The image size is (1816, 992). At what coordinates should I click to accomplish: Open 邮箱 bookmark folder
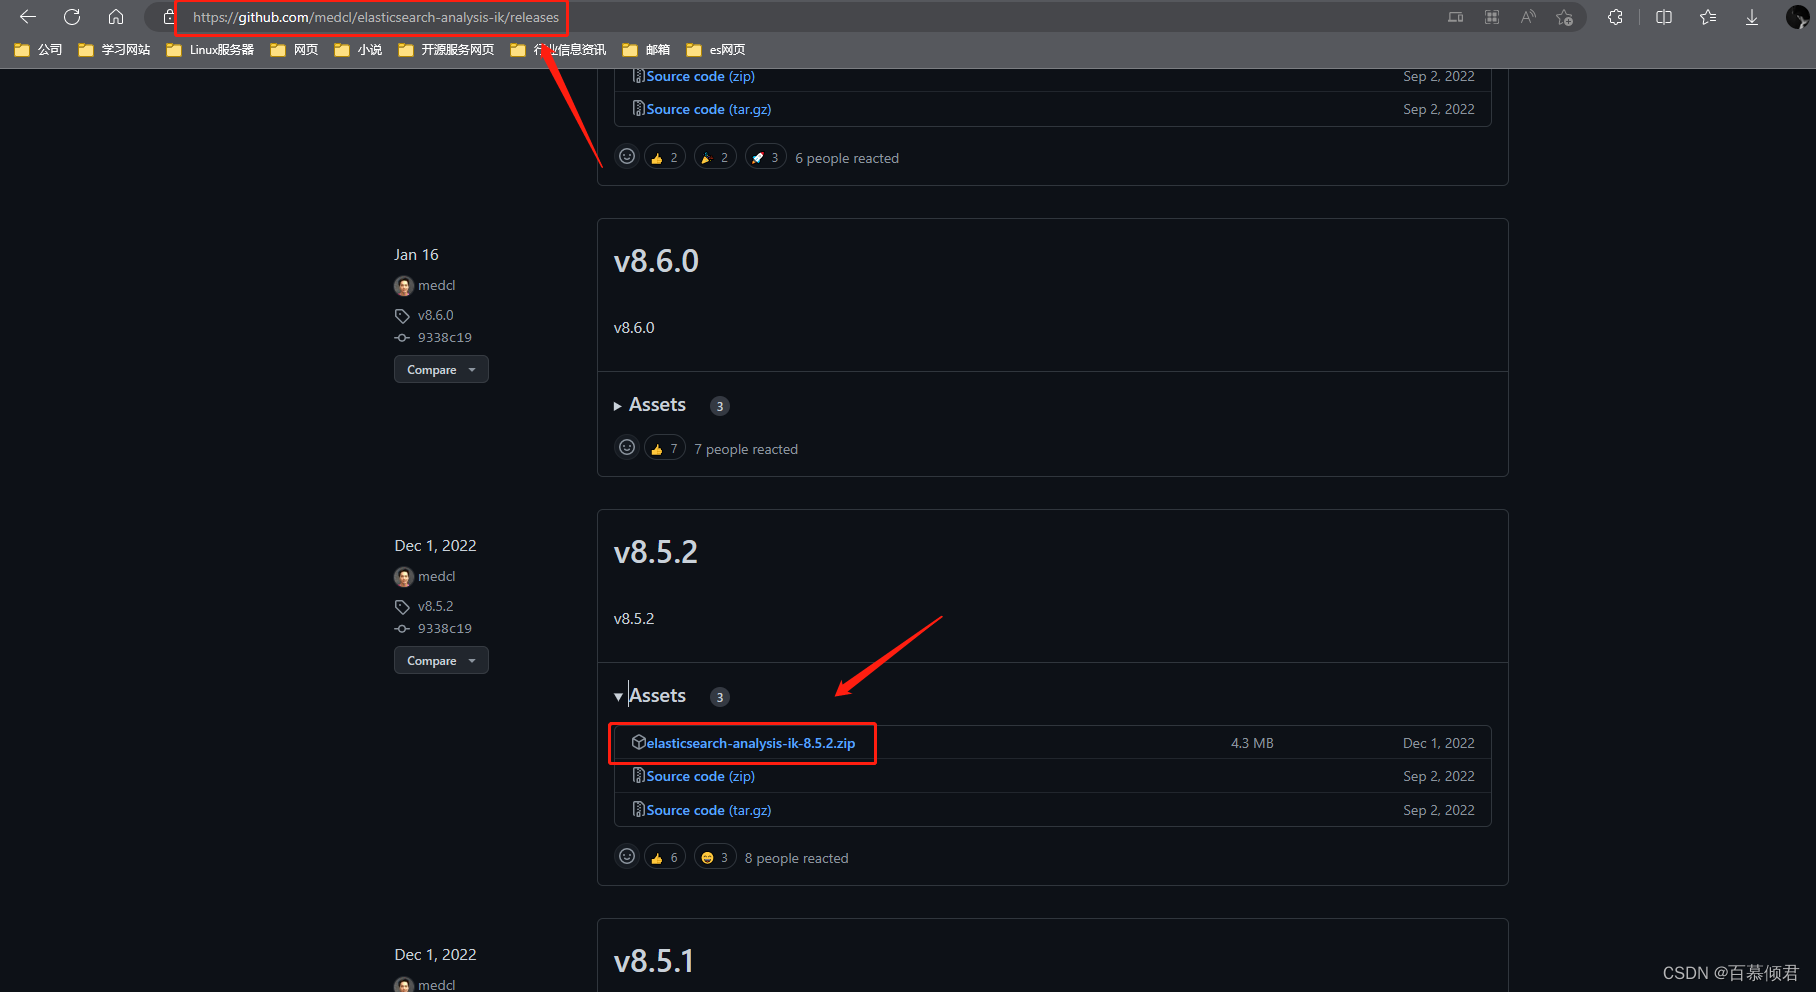[646, 50]
